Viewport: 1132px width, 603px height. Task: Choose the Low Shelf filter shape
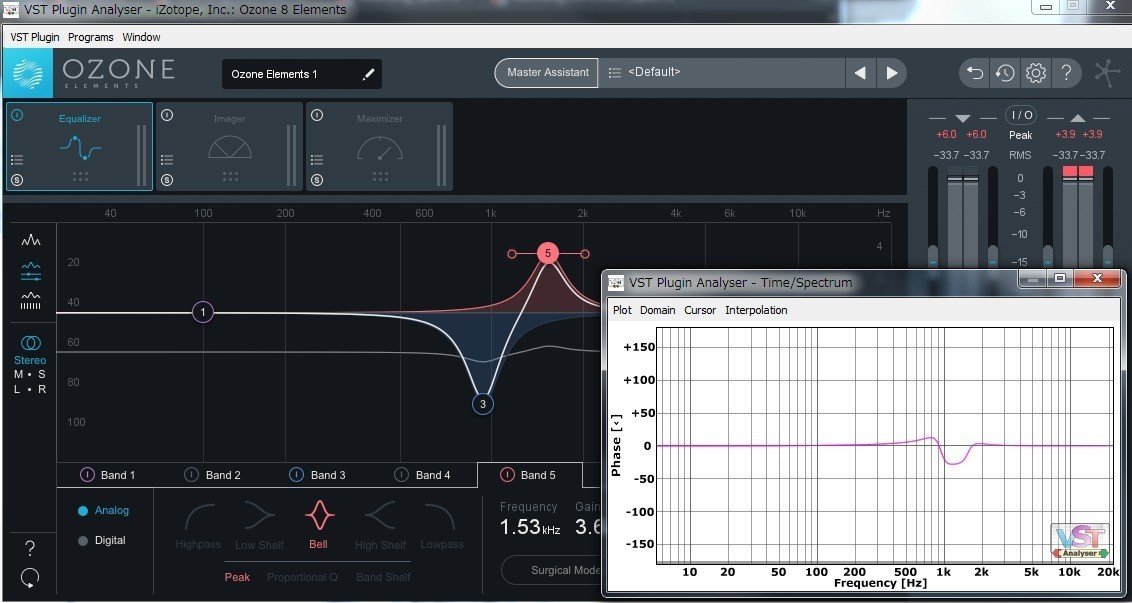coord(259,527)
